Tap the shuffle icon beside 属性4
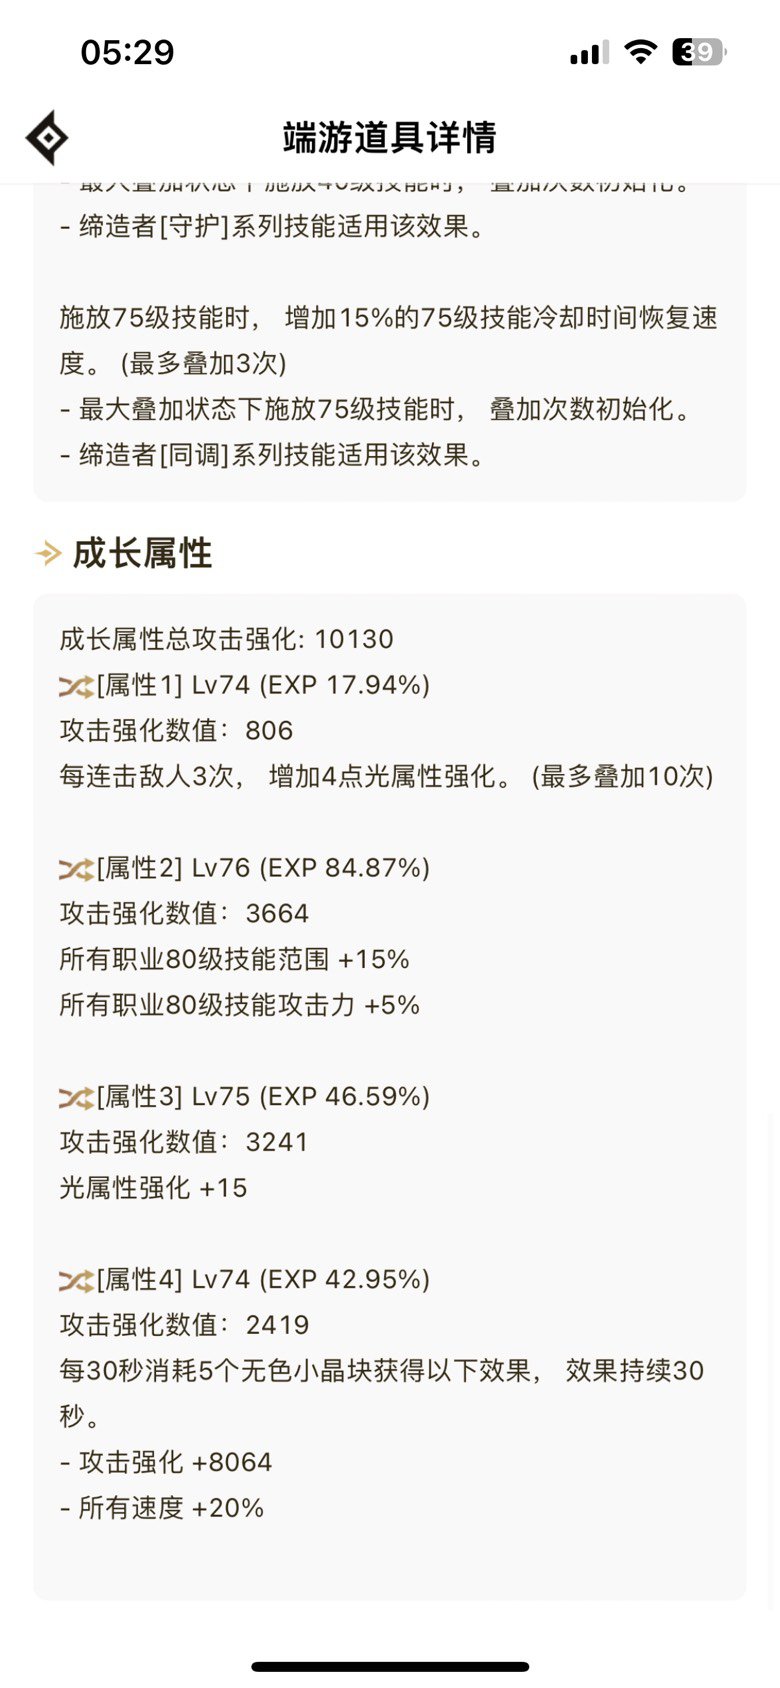780x1688 pixels. tap(76, 1281)
